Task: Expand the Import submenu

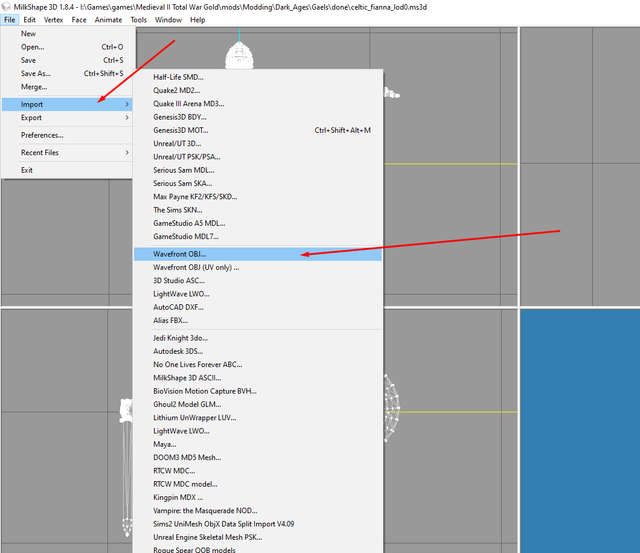Action: tap(67, 104)
